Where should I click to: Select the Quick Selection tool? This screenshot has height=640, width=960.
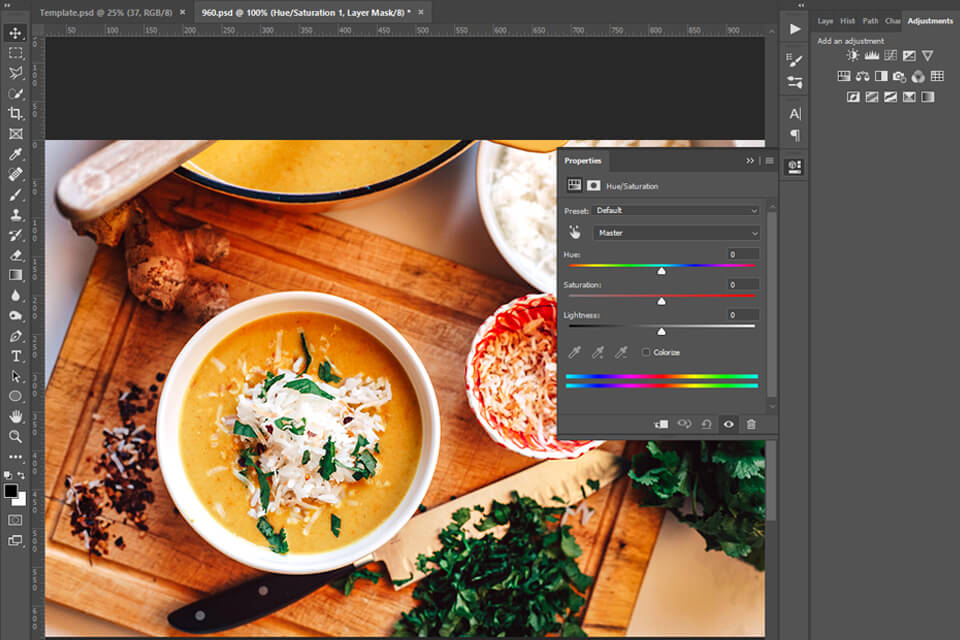(15, 93)
